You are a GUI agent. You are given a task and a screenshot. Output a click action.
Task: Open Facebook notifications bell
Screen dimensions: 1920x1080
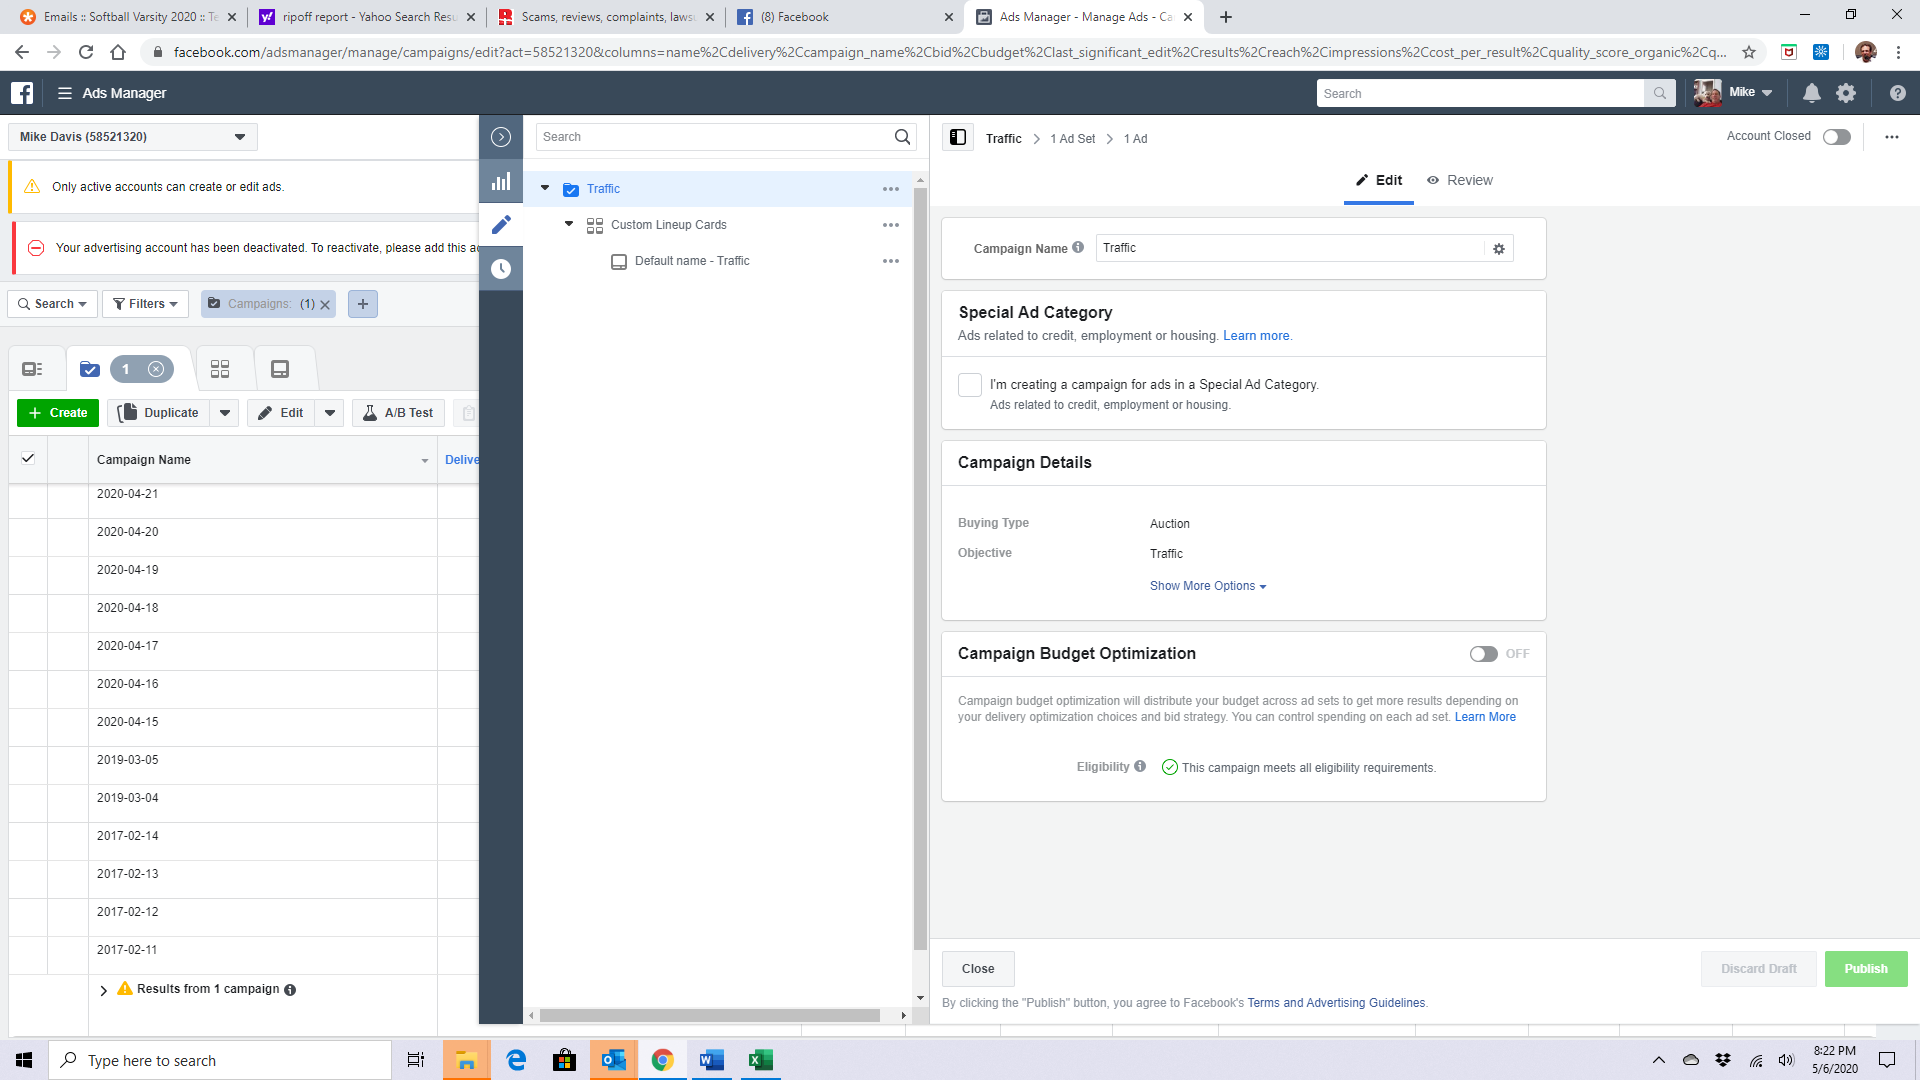pyautogui.click(x=1812, y=93)
